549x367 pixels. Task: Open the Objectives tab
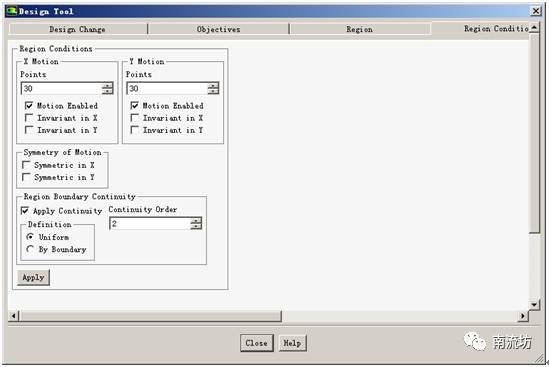218,29
